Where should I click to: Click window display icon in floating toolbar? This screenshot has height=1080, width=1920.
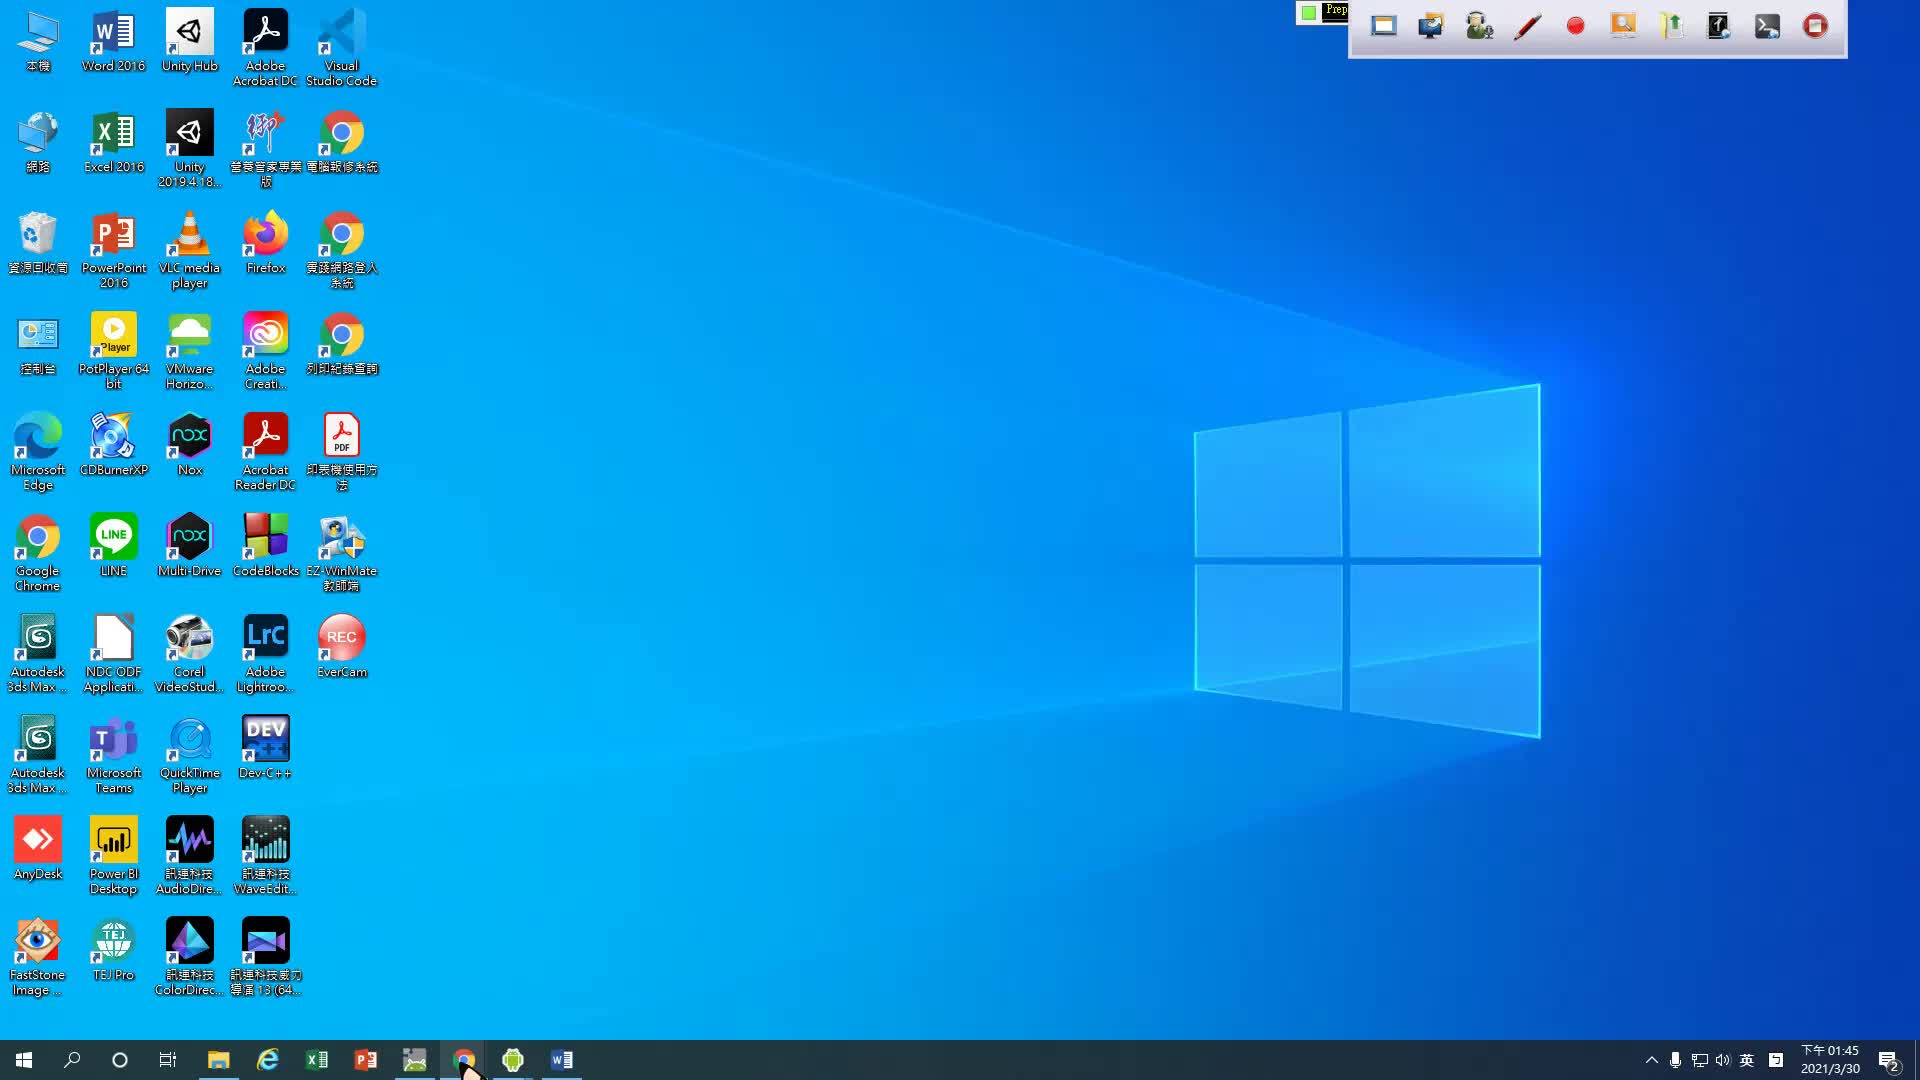[x=1384, y=27]
